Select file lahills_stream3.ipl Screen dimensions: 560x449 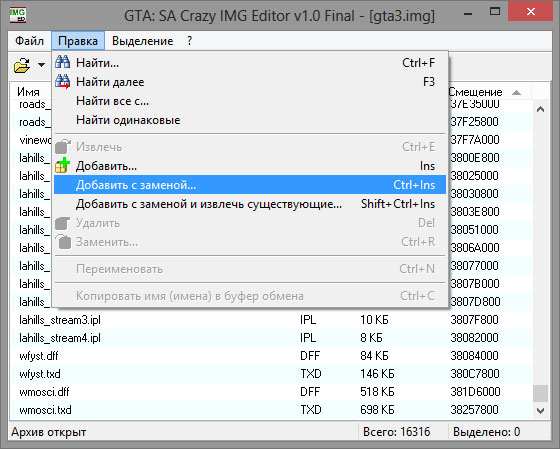(x=60, y=320)
